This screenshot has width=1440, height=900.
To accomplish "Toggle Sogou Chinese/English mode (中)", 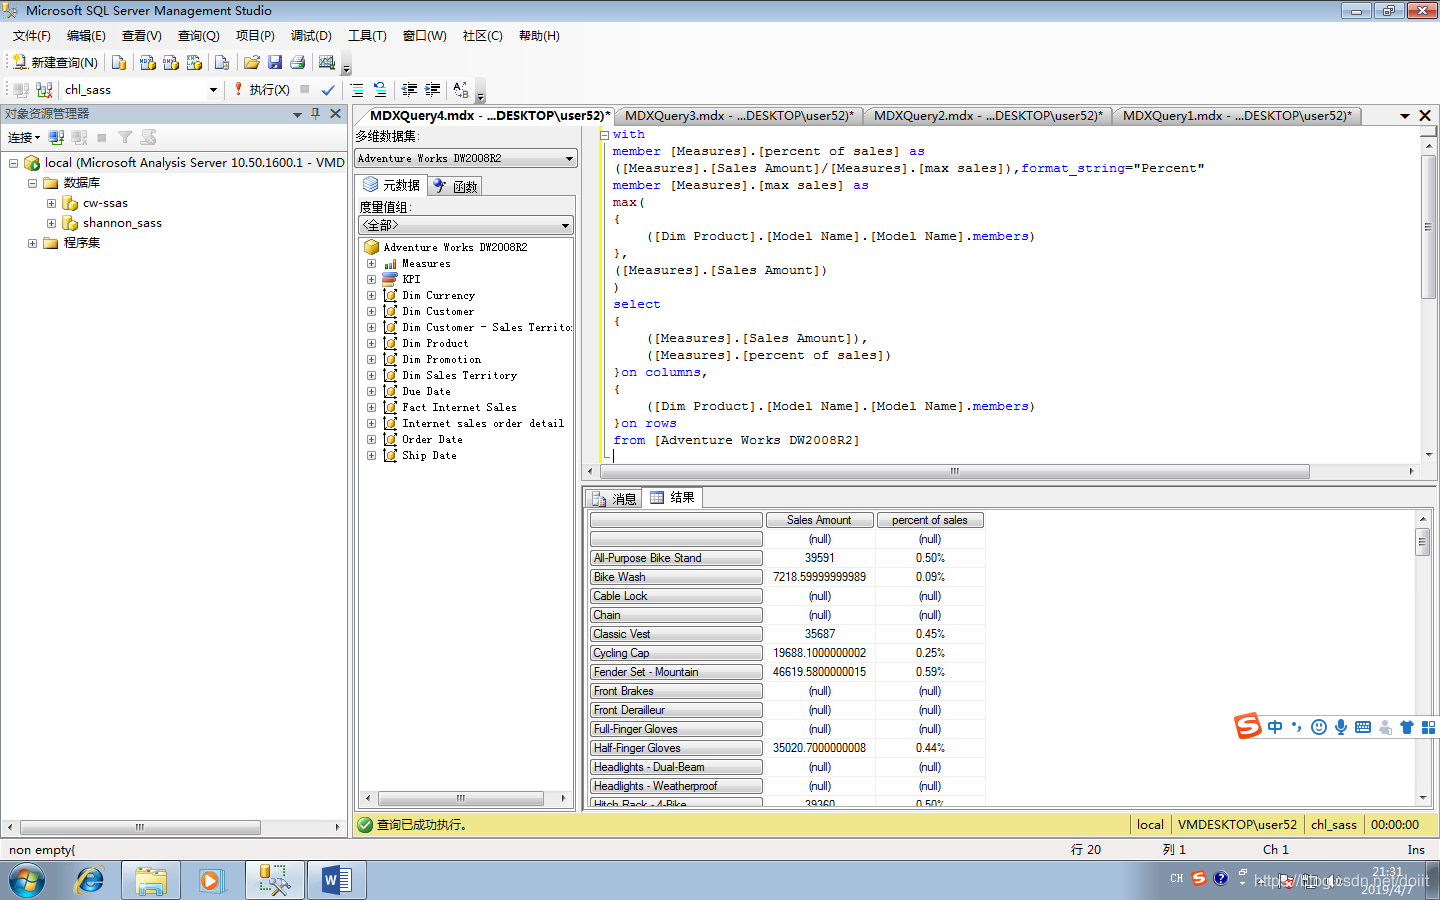I will point(1275,727).
